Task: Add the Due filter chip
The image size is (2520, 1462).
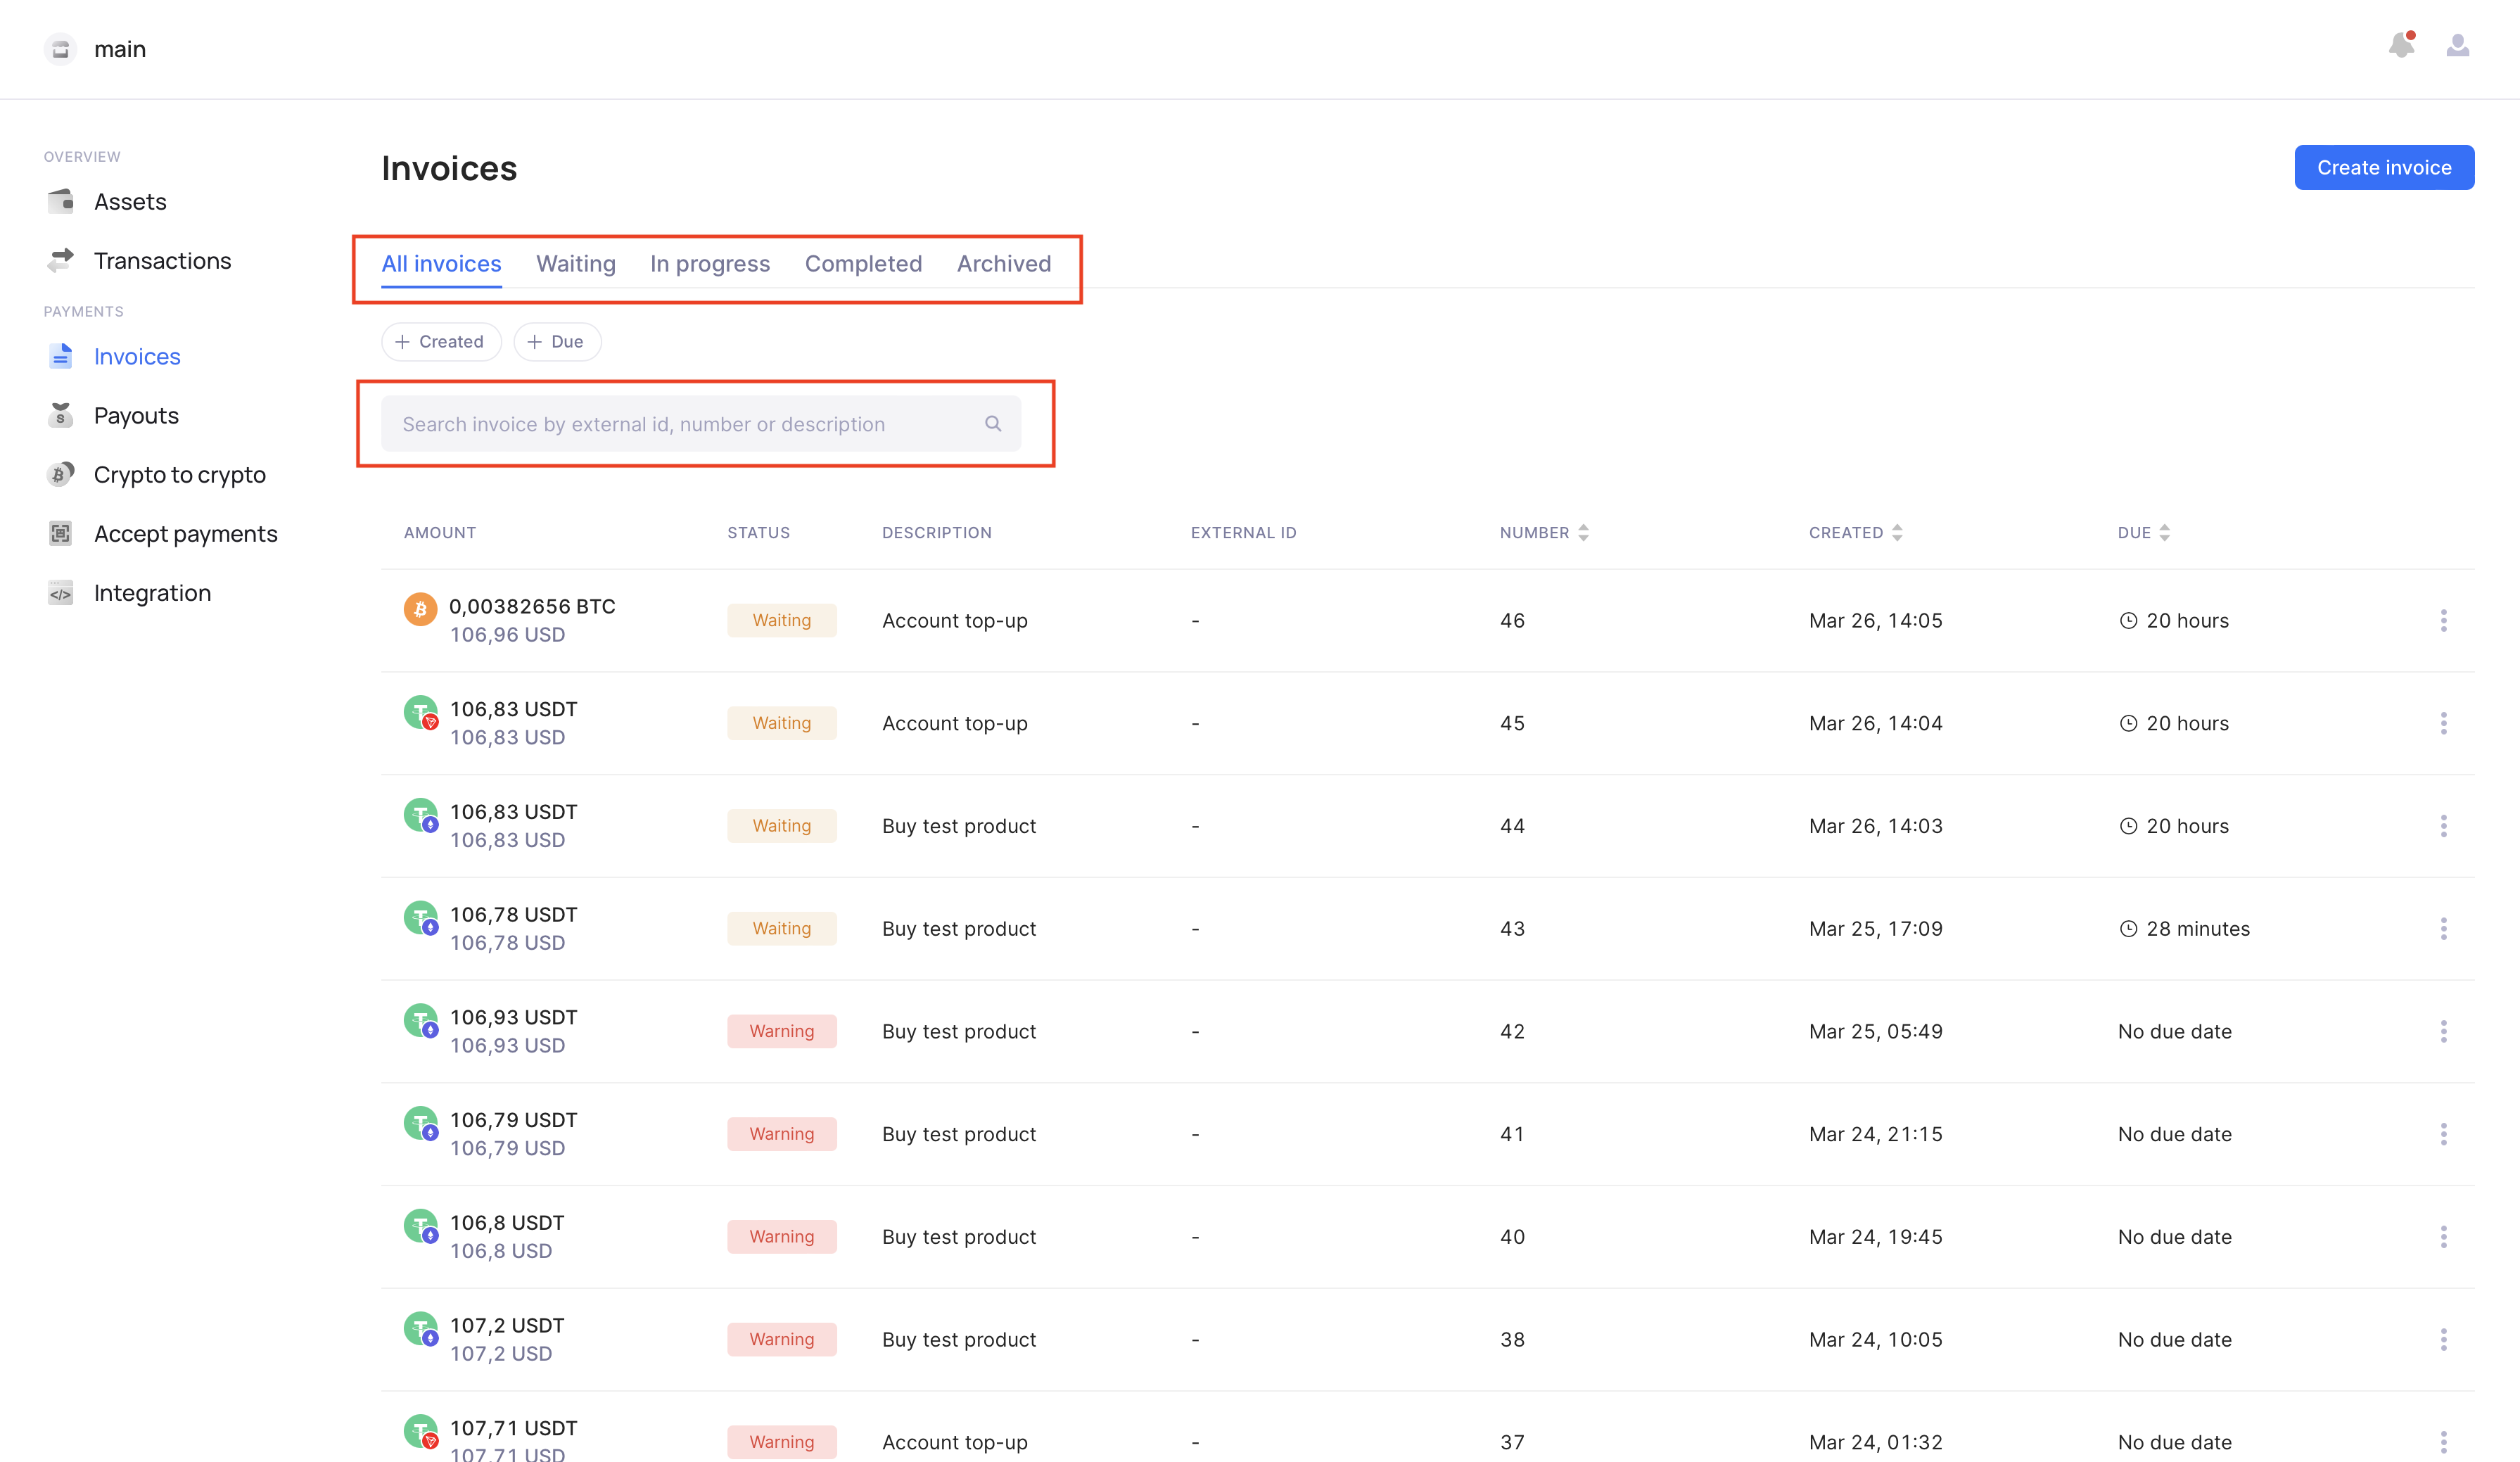Action: click(x=557, y=342)
